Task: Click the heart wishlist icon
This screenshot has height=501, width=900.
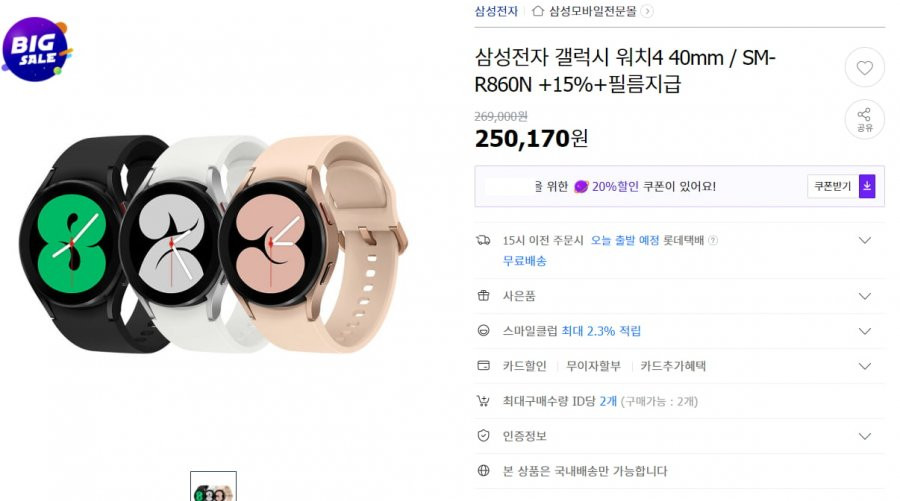Action: click(864, 68)
